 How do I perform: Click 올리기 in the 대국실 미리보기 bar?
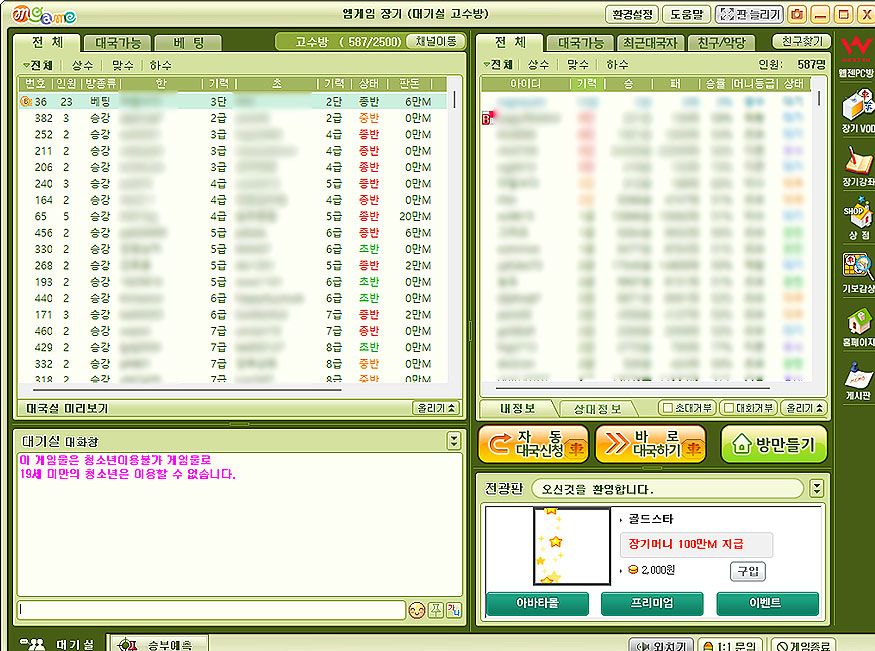click(x=436, y=408)
